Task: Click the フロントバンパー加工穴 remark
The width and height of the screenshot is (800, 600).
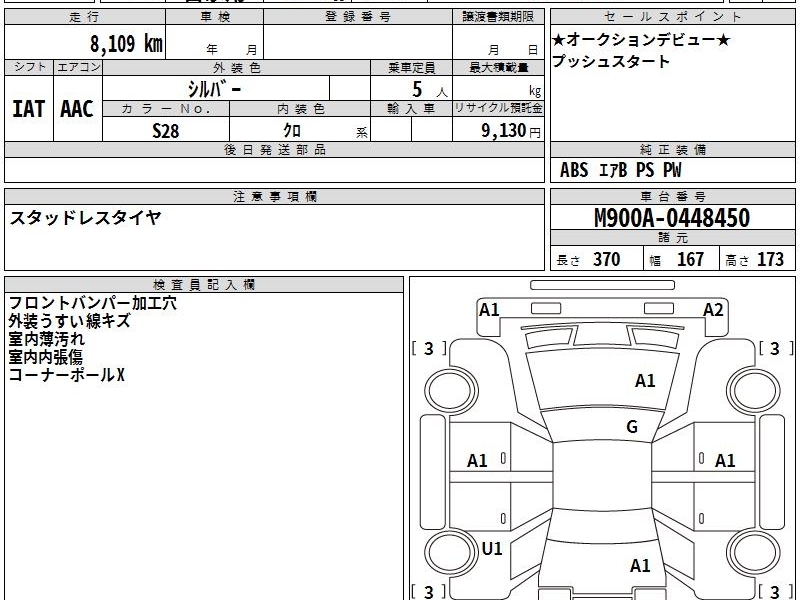Action: (x=92, y=303)
